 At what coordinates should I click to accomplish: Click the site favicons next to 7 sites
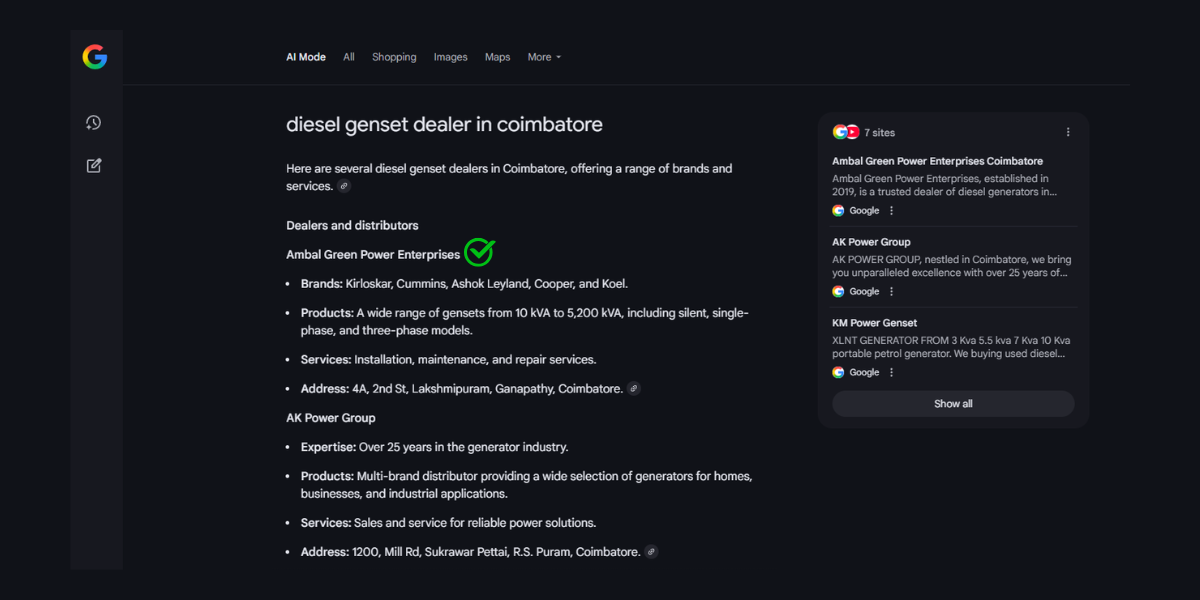click(x=846, y=132)
